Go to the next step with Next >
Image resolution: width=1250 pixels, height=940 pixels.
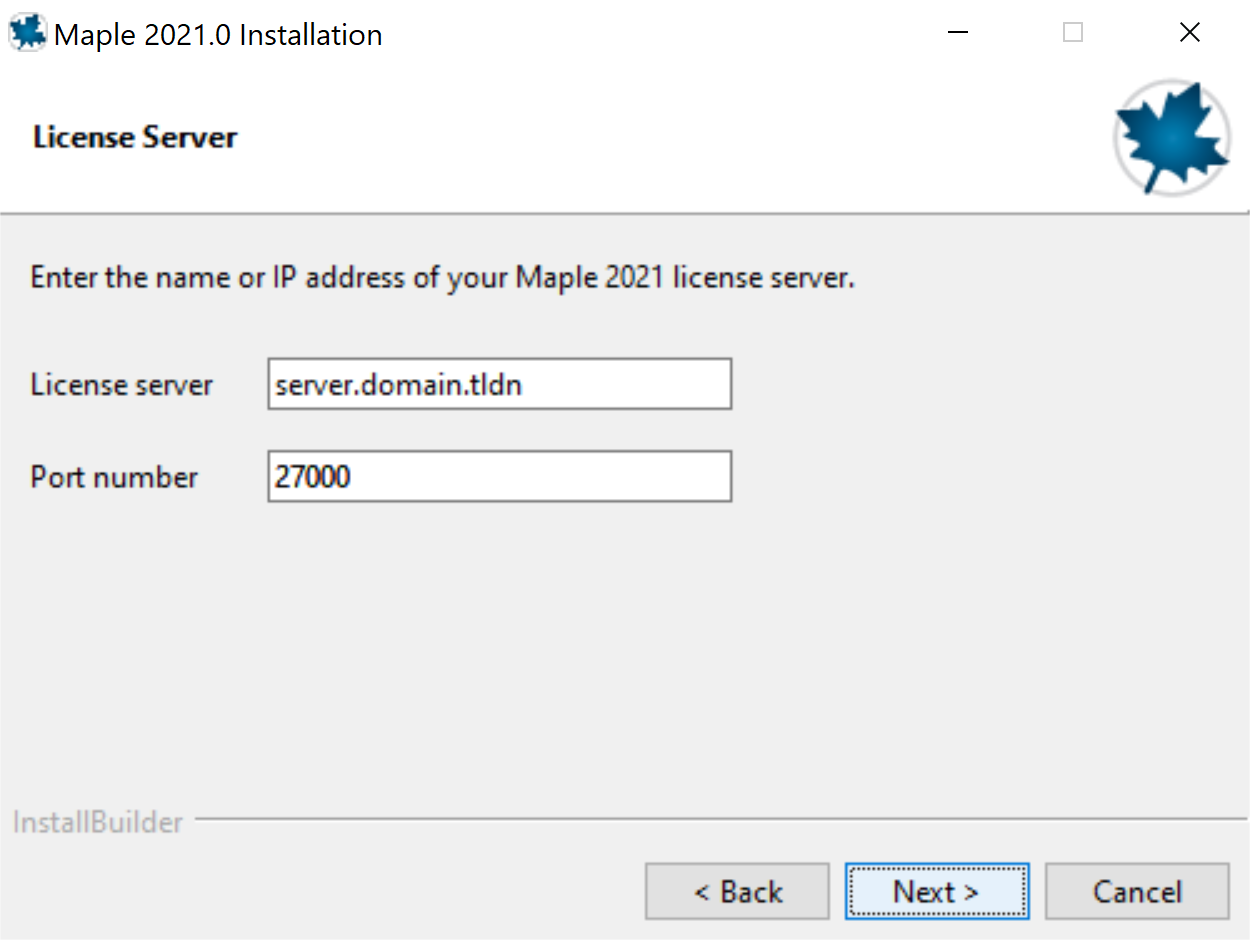936,891
